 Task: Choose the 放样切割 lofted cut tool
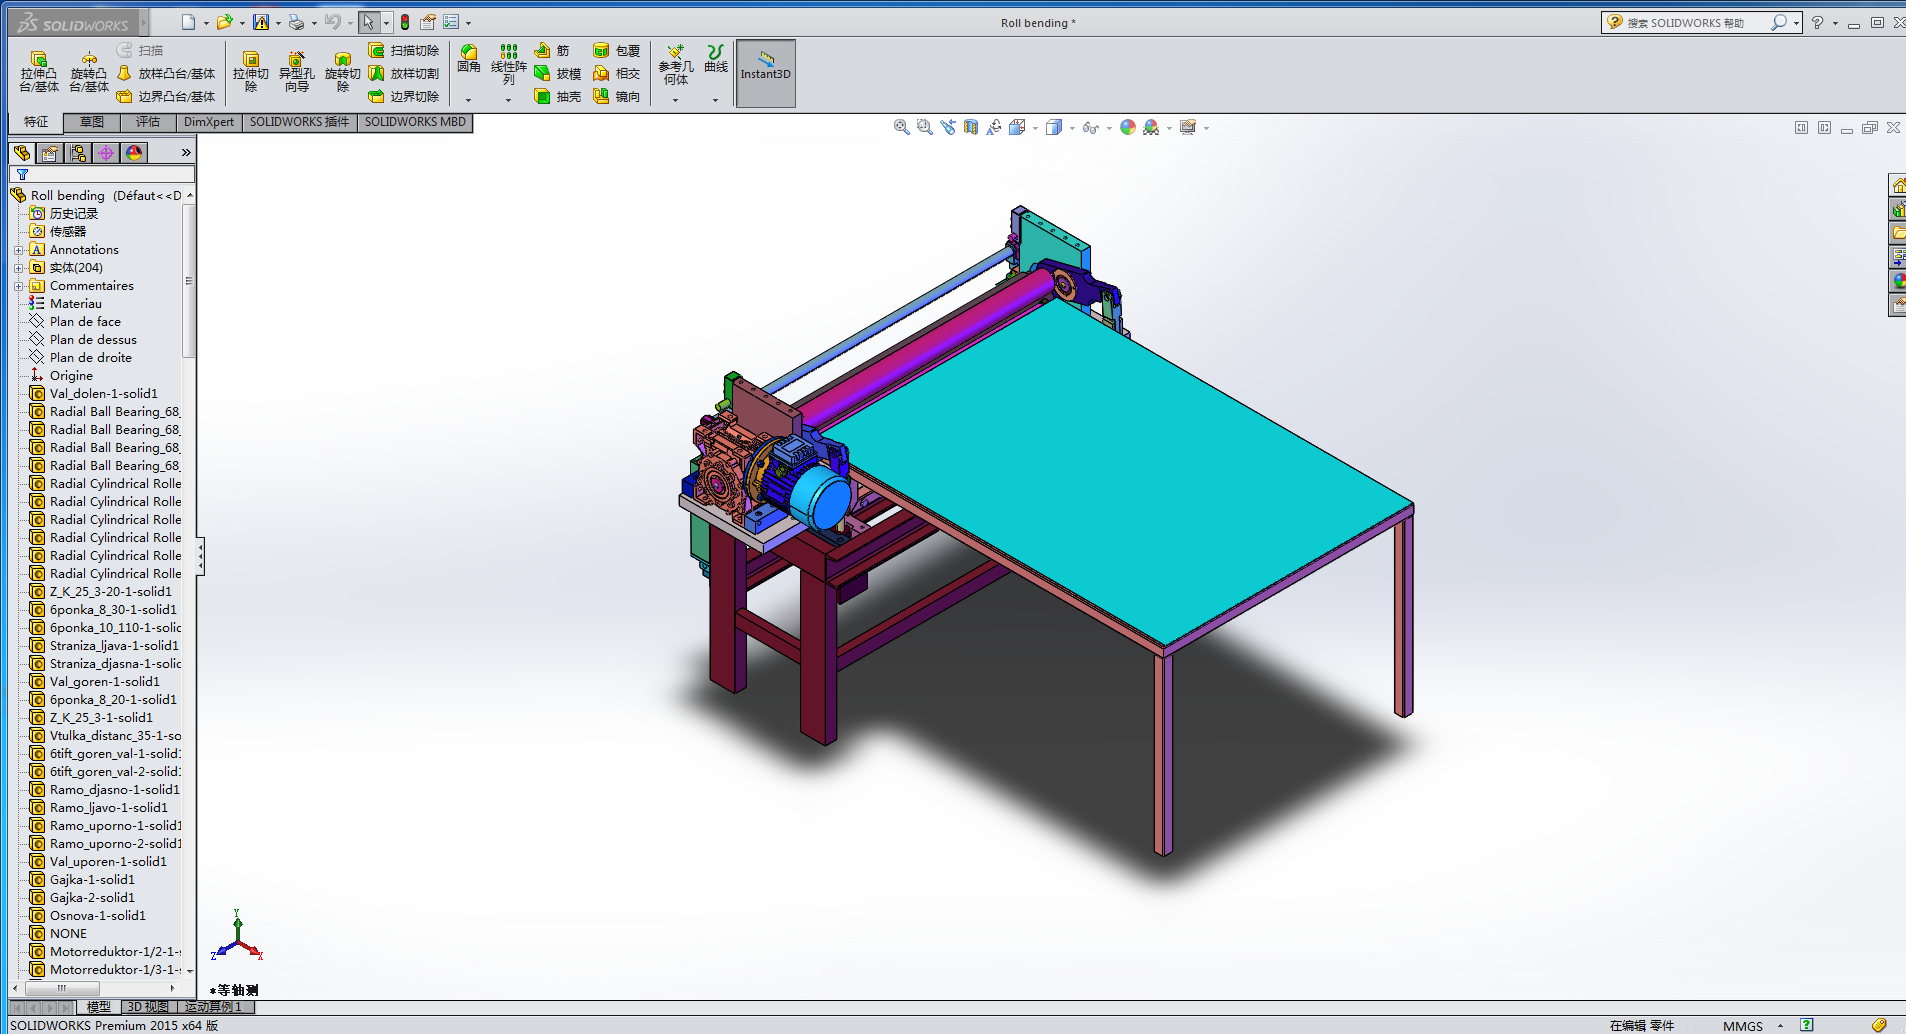point(404,73)
